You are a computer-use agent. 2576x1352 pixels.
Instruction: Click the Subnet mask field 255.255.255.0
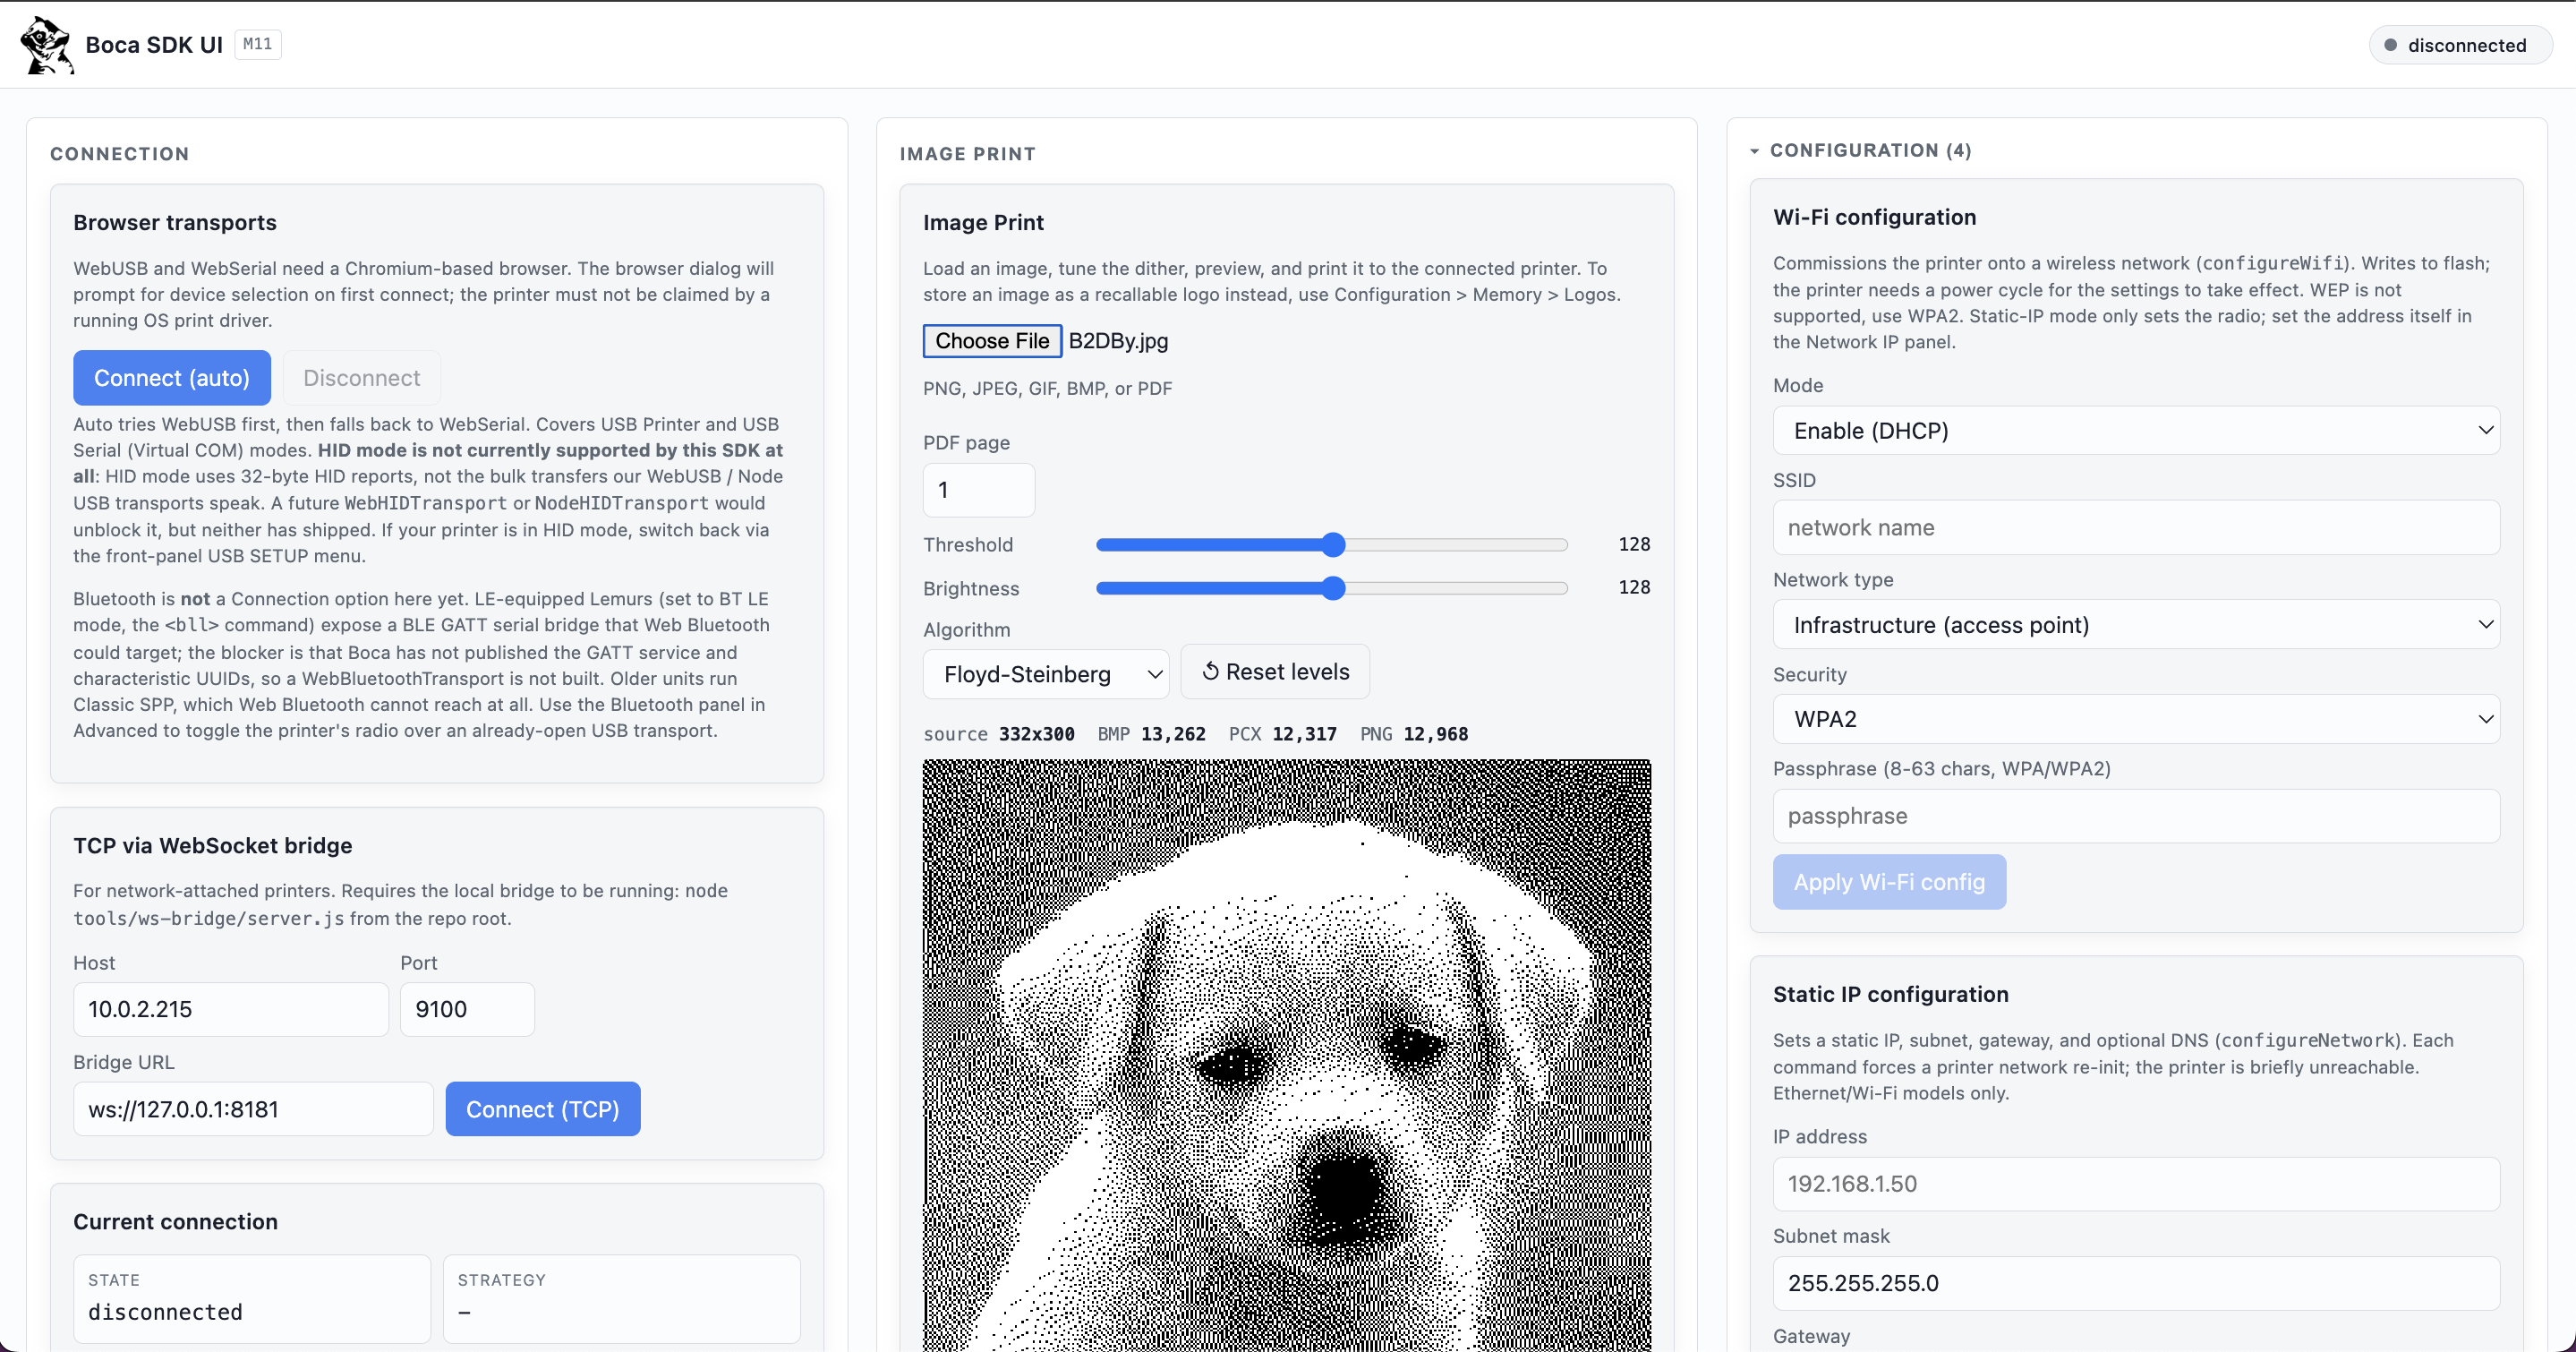tap(2136, 1283)
